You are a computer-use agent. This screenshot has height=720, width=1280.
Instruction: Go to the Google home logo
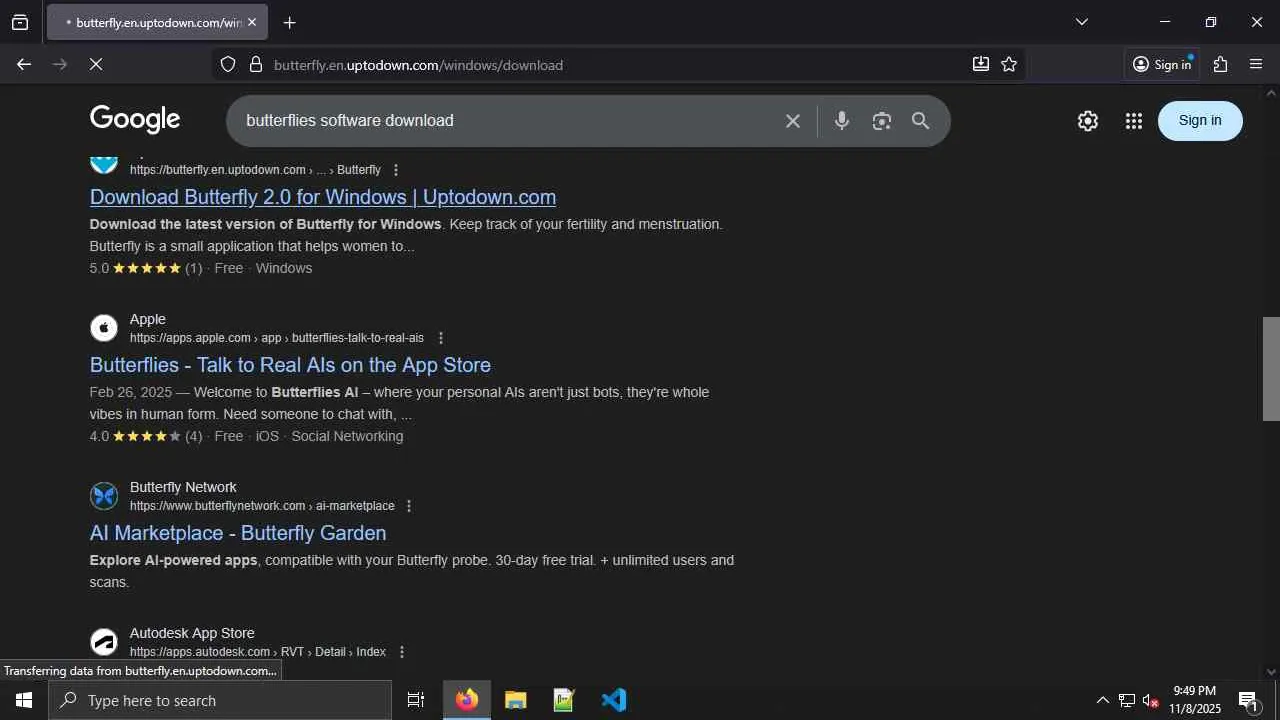click(135, 120)
